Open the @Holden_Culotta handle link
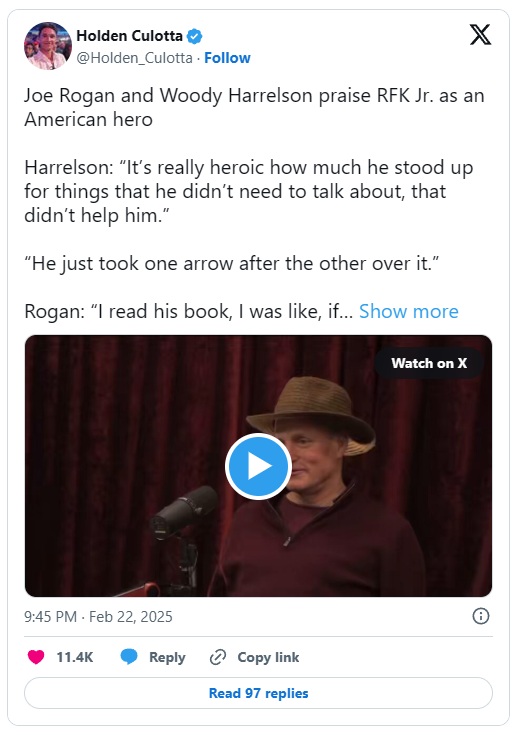This screenshot has width=517, height=735. [x=135, y=58]
